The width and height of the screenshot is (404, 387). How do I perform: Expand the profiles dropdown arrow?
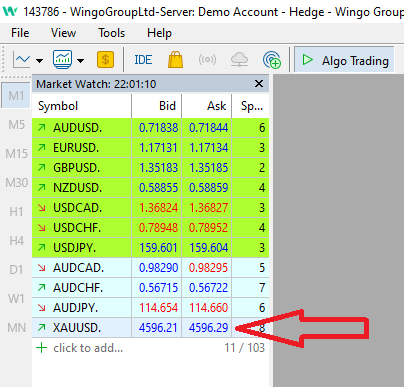pyautogui.click(x=81, y=61)
